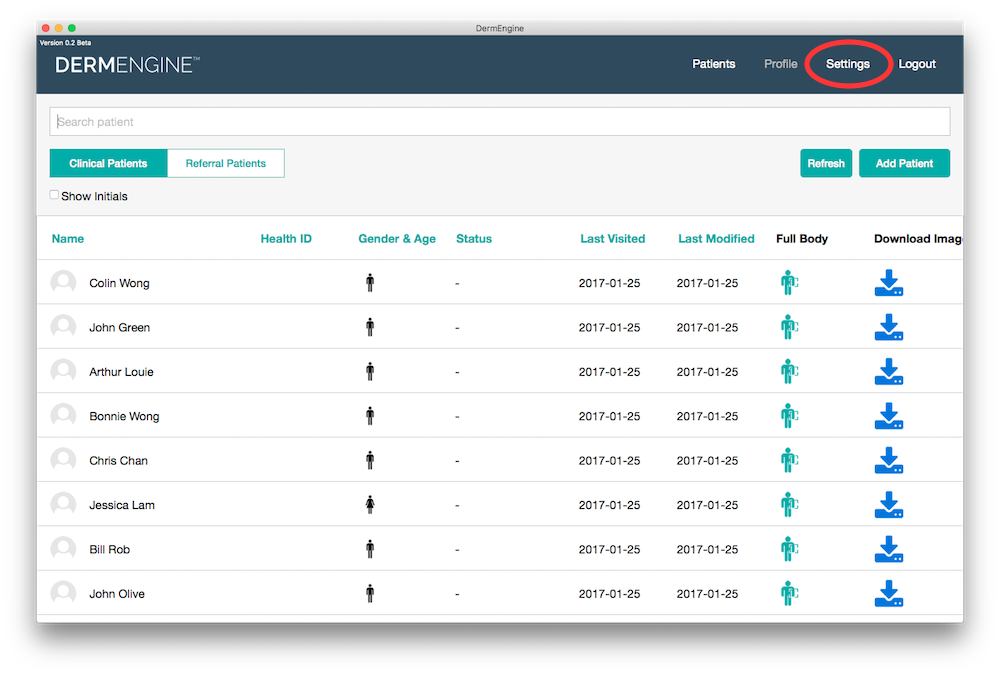Log out using the Logout link
The width and height of the screenshot is (1000, 675).
click(917, 64)
